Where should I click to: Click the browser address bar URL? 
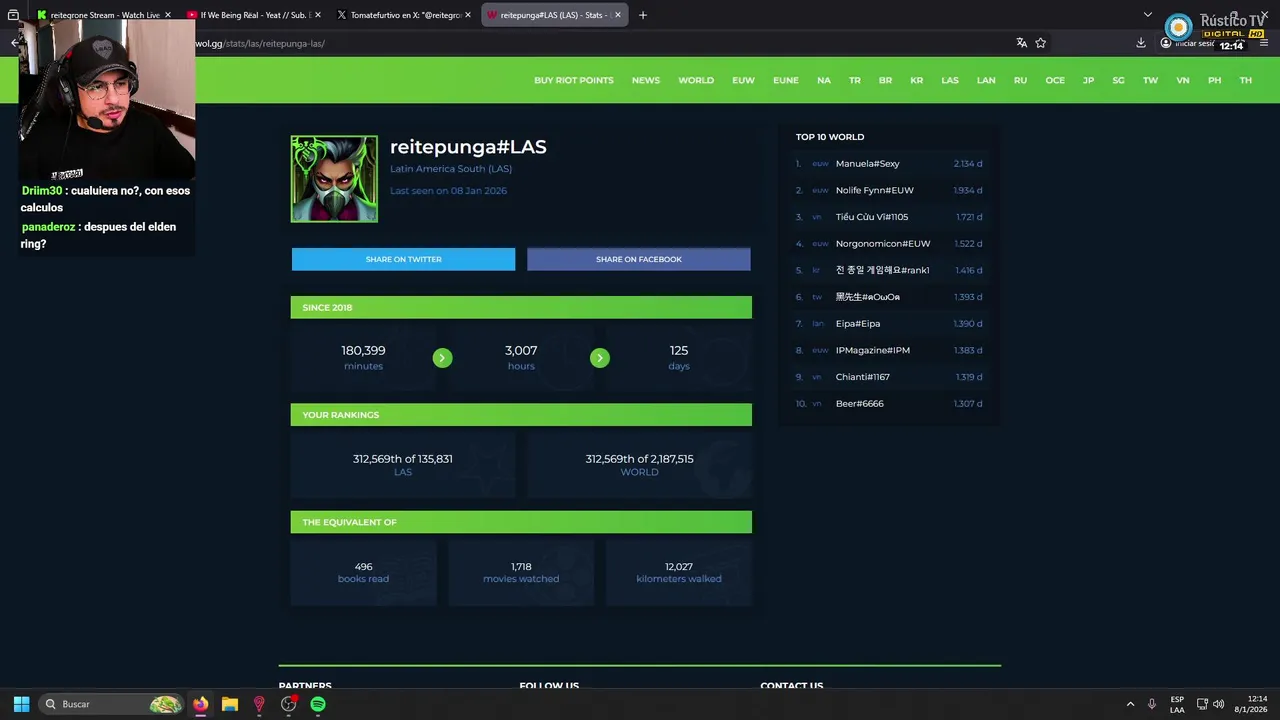click(260, 43)
